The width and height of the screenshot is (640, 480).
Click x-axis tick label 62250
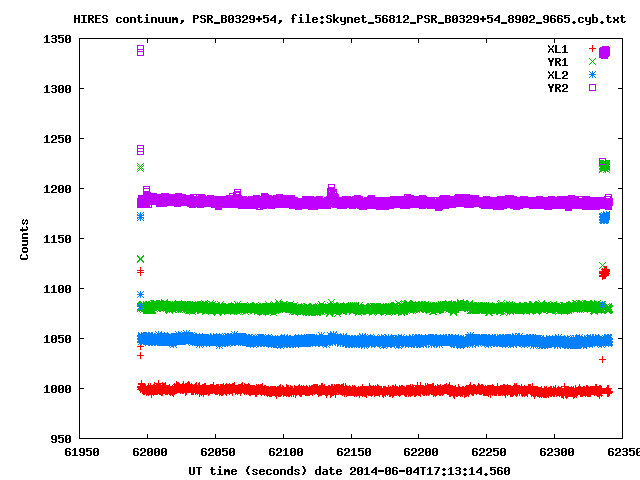pos(489,452)
